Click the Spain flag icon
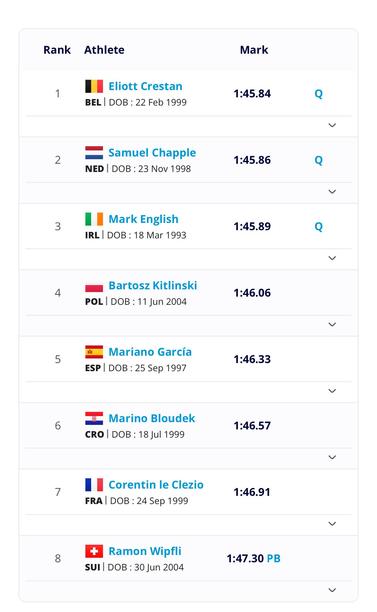 coord(94,352)
